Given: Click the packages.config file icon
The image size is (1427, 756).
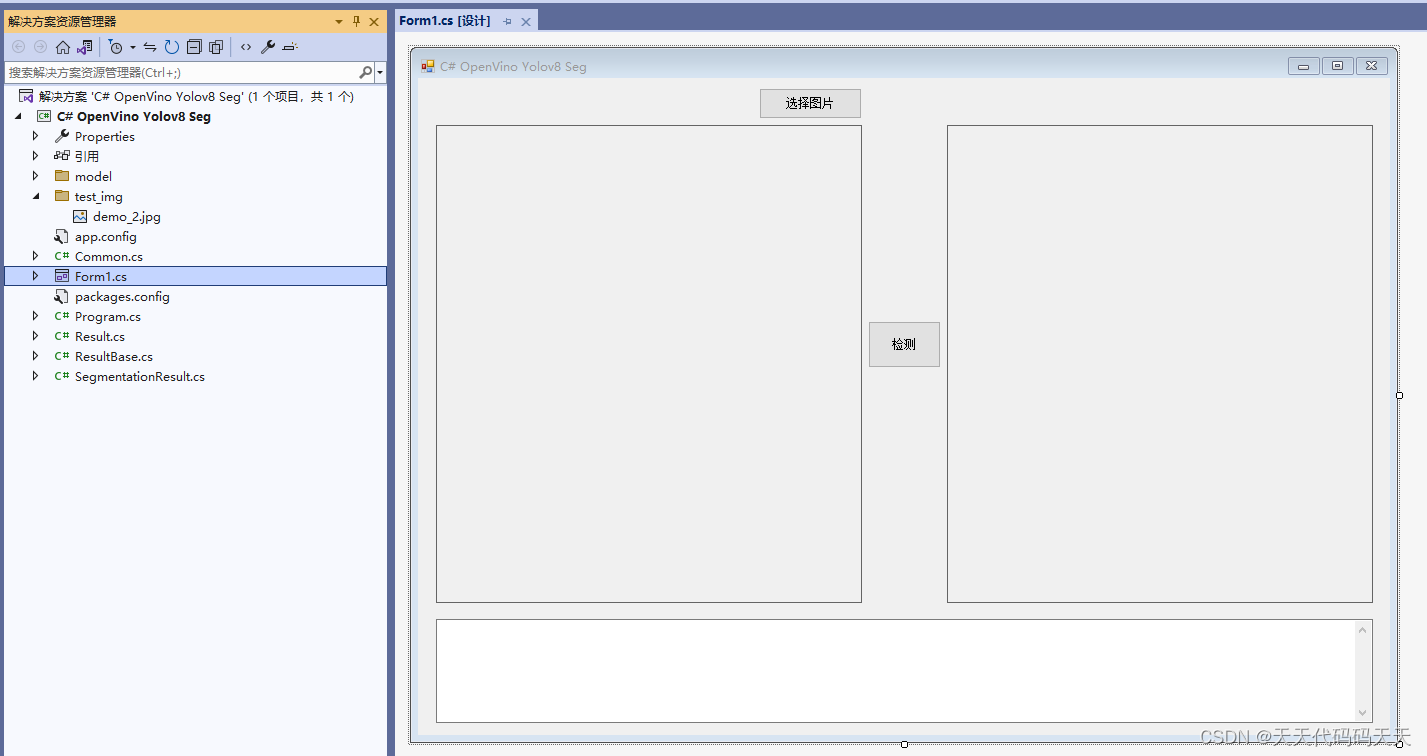Looking at the screenshot, I should pyautogui.click(x=62, y=296).
